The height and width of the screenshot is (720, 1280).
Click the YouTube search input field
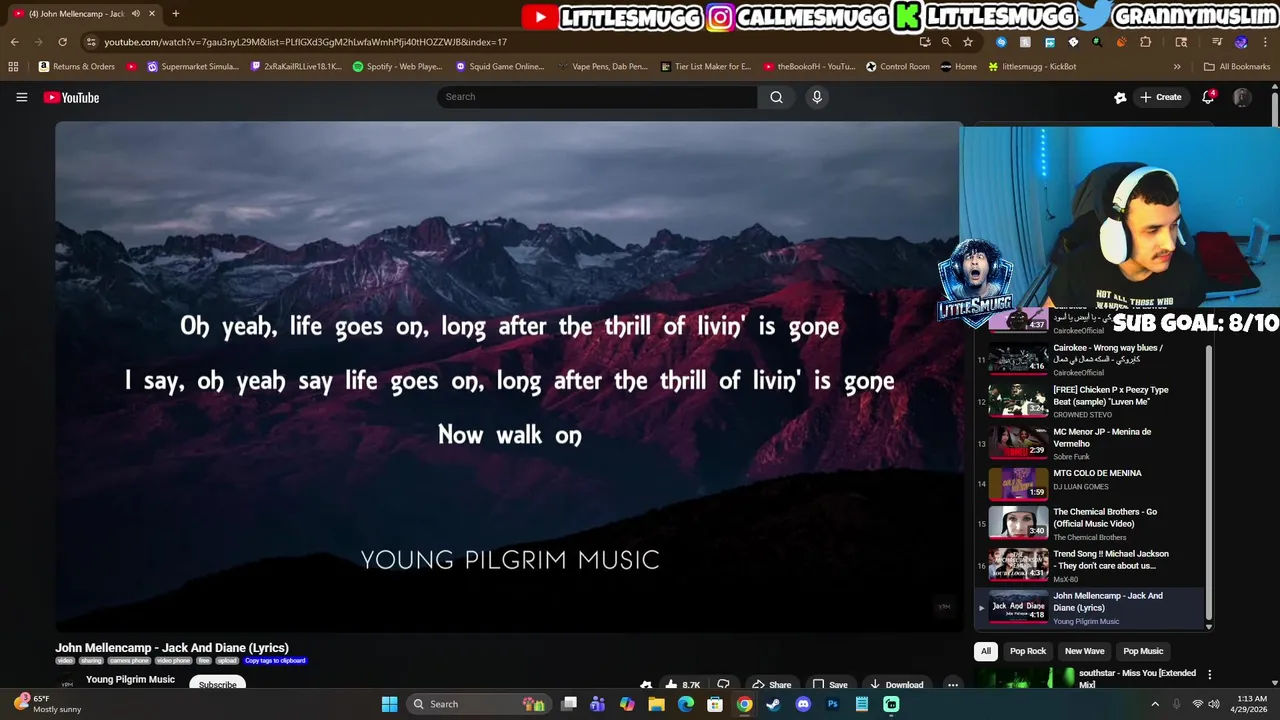coord(597,97)
